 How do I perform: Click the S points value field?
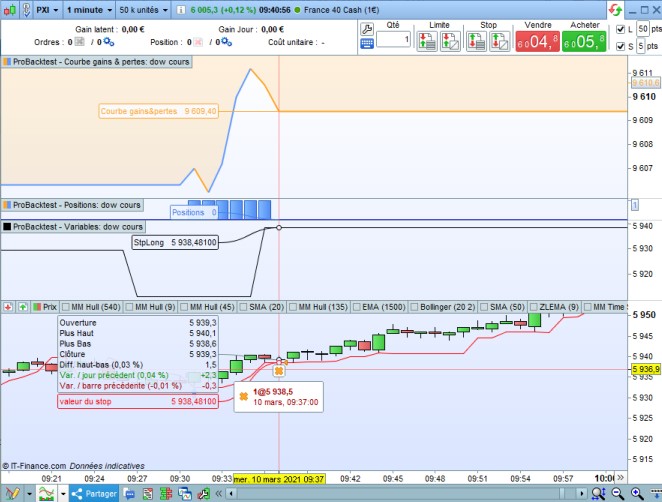640,46
